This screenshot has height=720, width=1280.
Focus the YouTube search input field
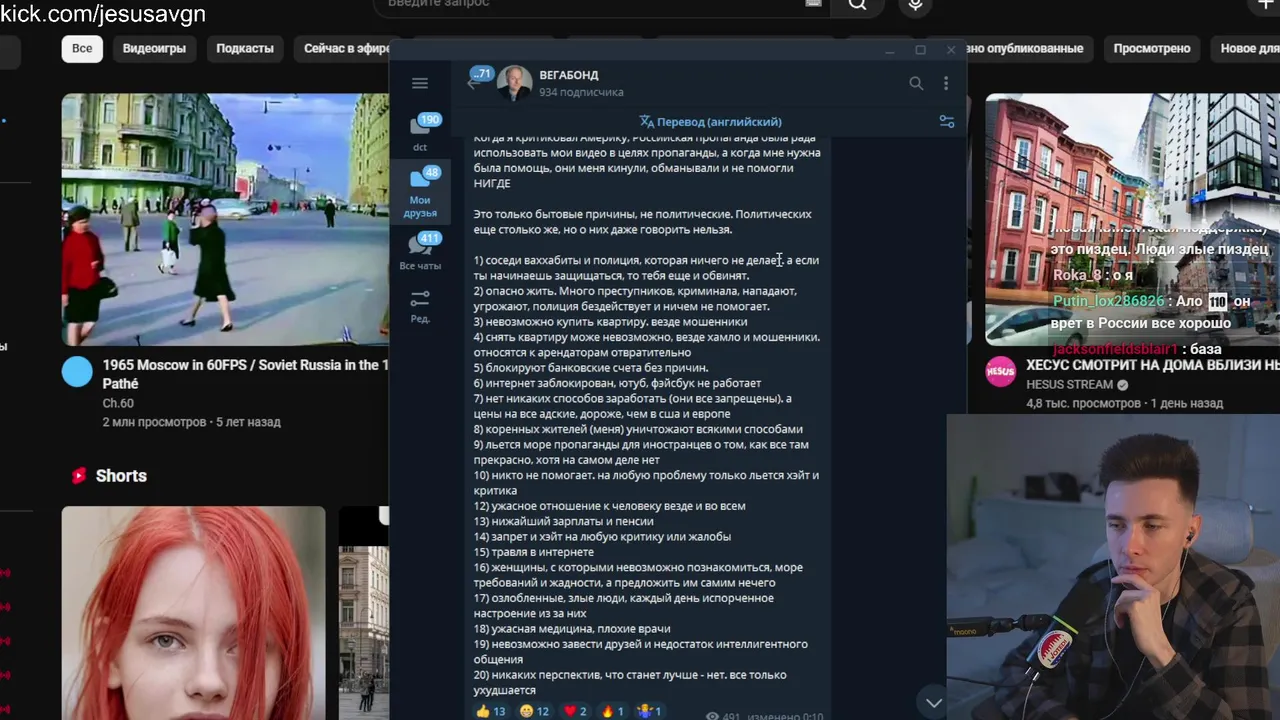[600, 5]
